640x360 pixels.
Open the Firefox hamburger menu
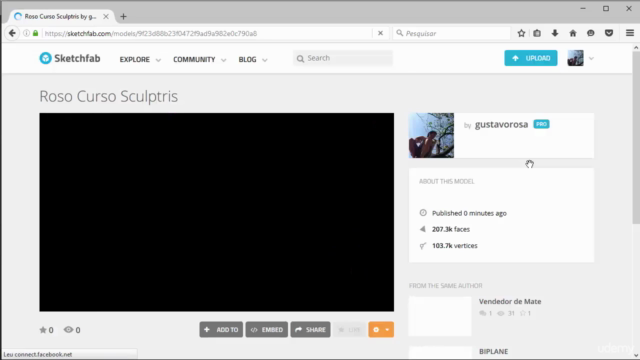pyautogui.click(x=630, y=33)
